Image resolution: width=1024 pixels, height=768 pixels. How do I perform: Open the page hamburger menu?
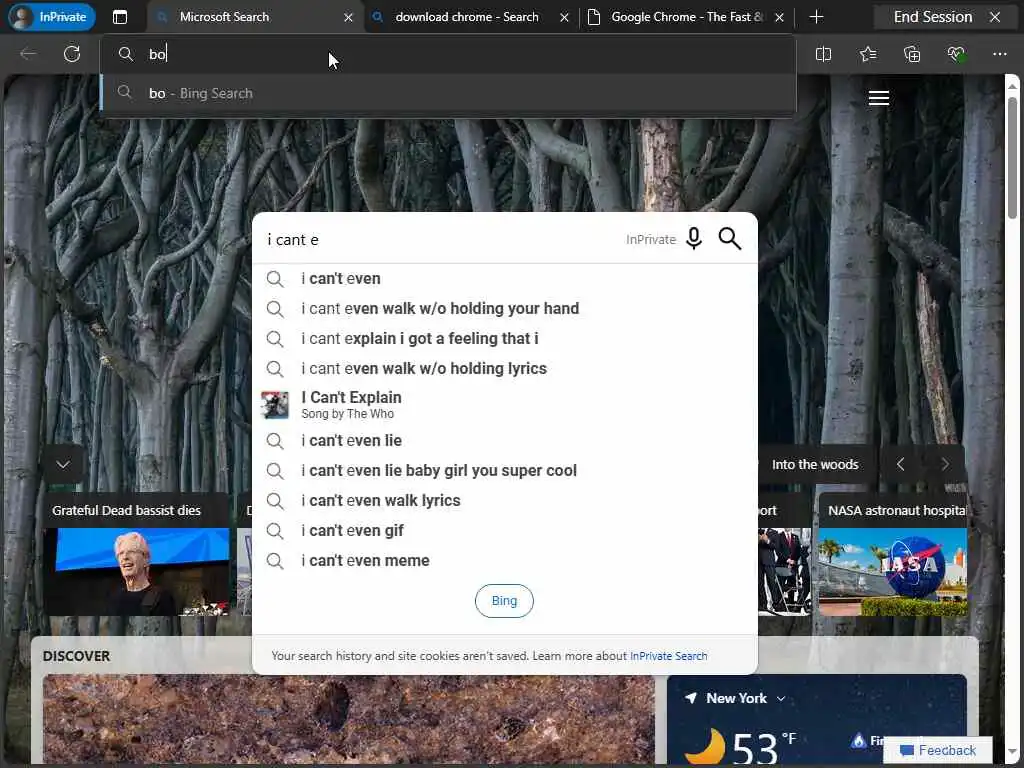click(879, 98)
